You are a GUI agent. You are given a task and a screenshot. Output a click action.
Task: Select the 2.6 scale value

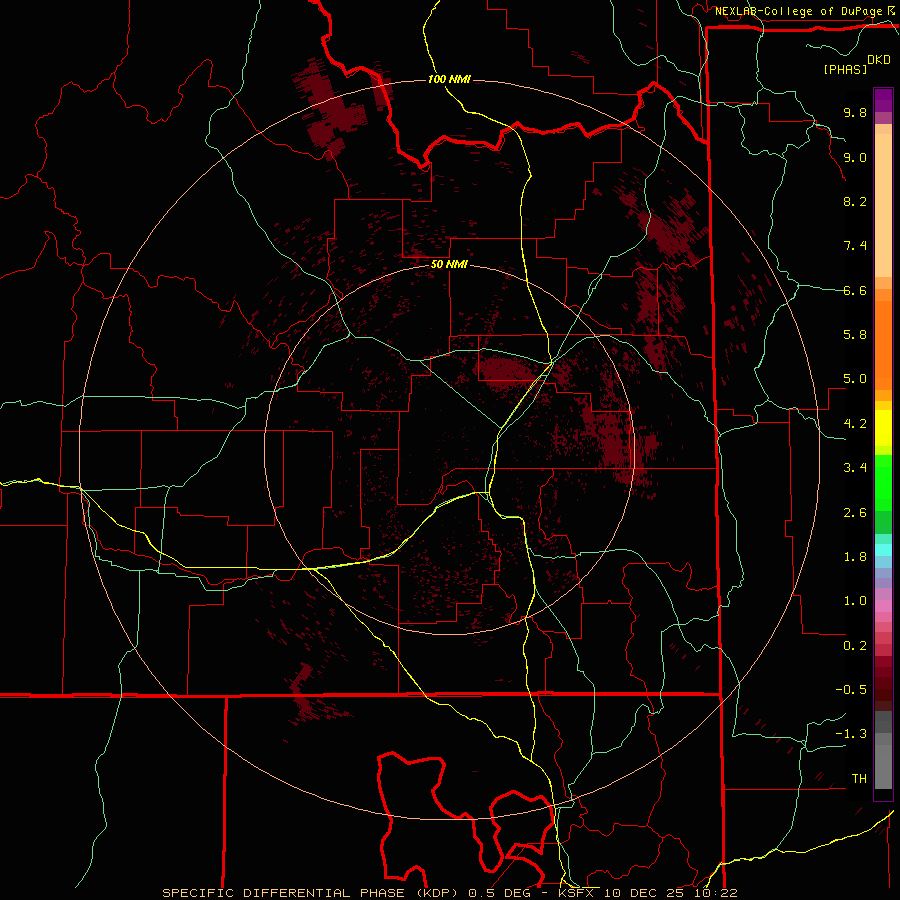click(855, 513)
